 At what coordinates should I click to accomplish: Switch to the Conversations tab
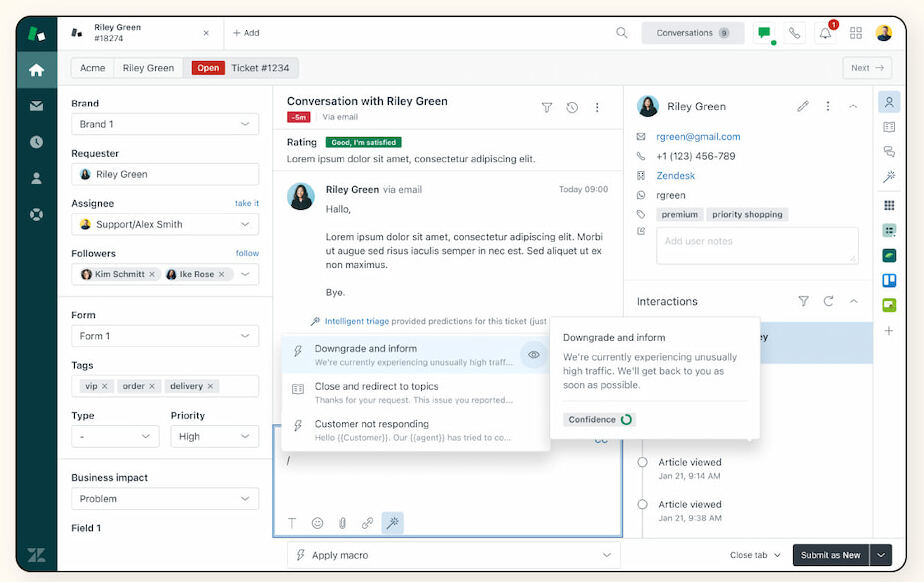tap(692, 32)
